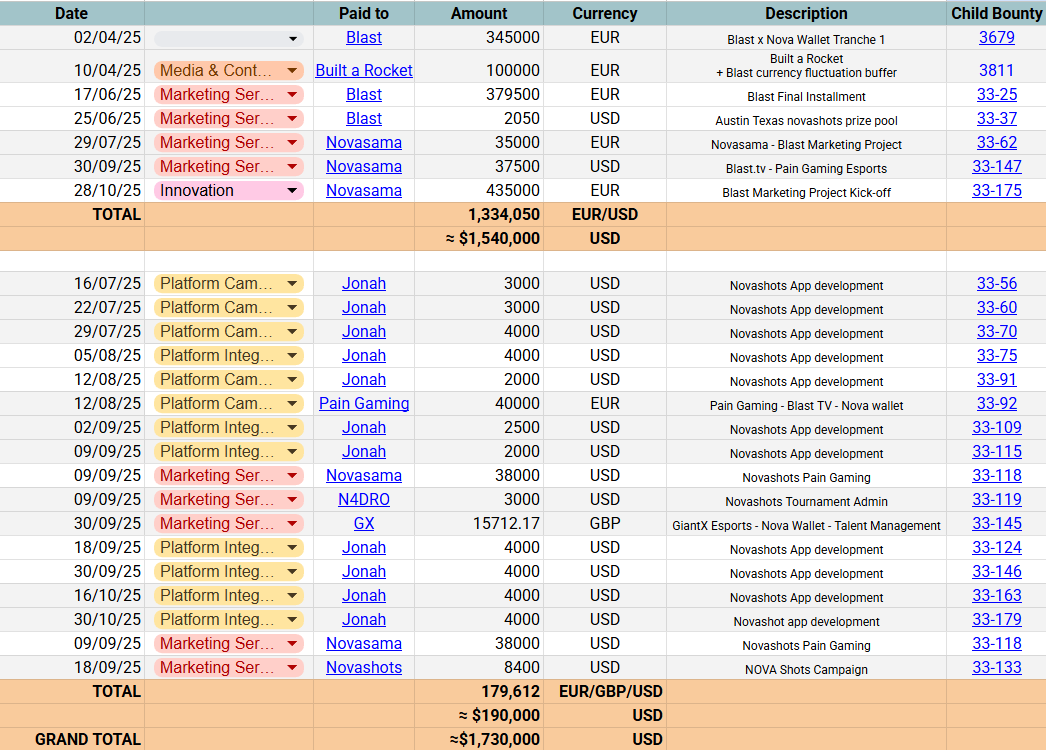Select the 28/10/25 date cell
The image size is (1046, 750).
point(72,190)
